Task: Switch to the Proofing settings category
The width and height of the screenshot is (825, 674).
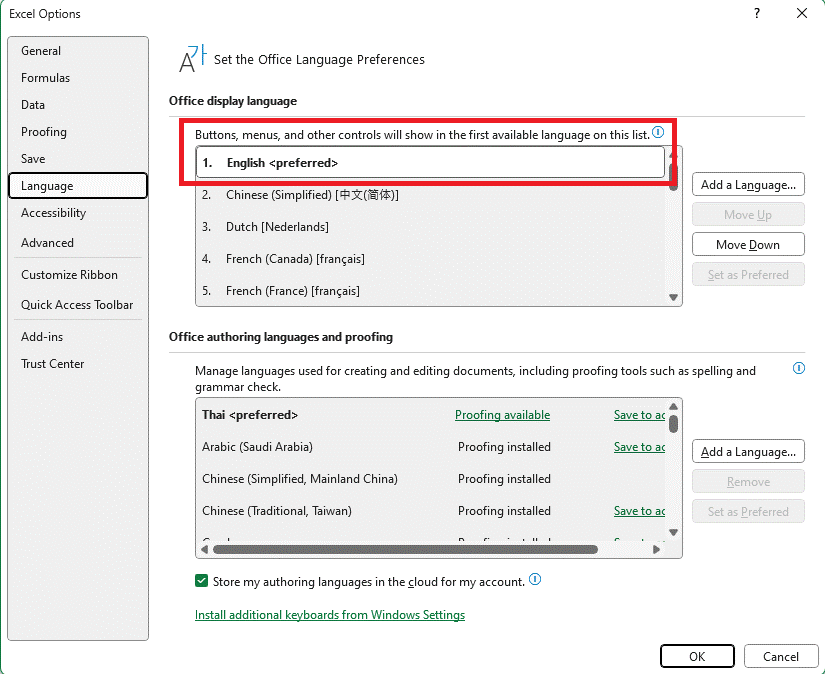Action: (x=43, y=131)
